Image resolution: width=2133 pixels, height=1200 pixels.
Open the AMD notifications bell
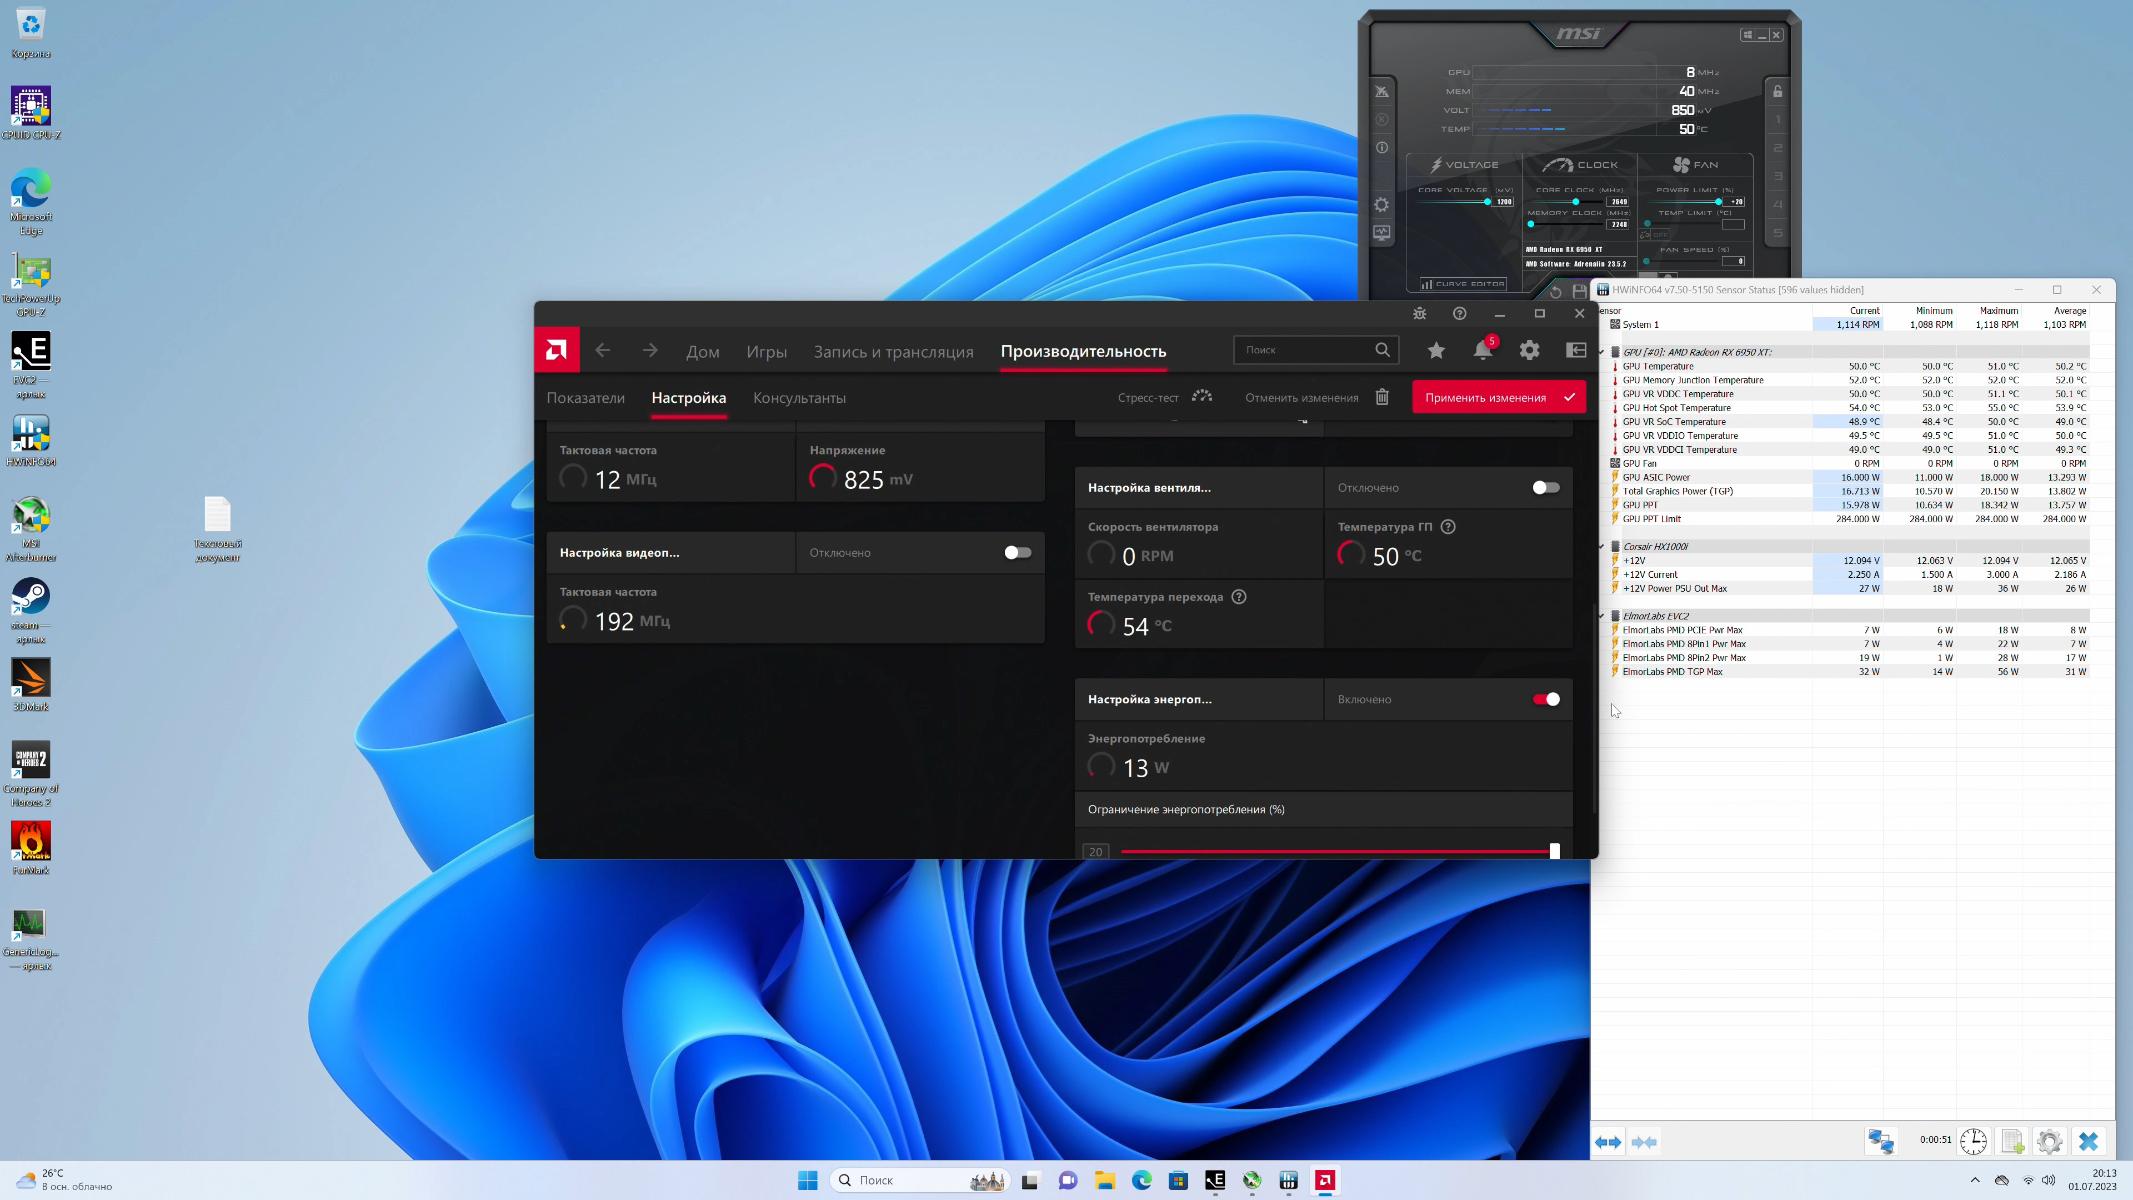[x=1482, y=350]
